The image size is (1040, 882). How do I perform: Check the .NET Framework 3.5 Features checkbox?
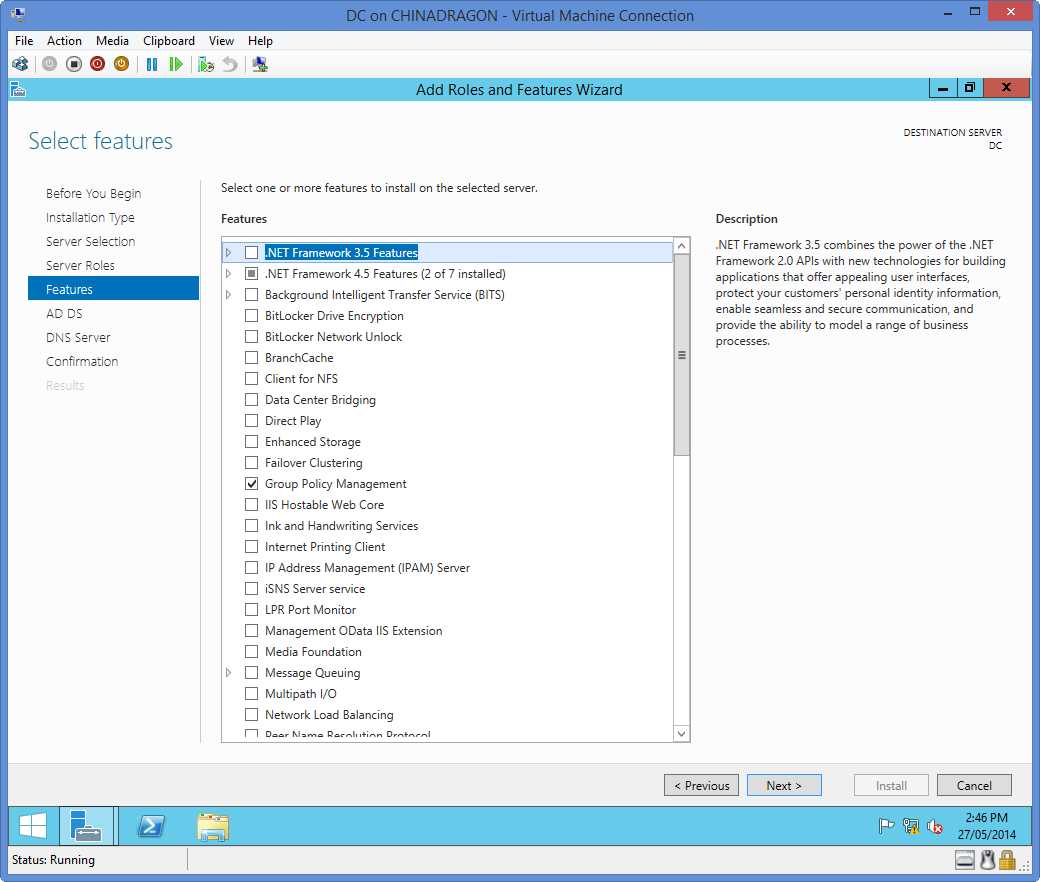tap(251, 253)
